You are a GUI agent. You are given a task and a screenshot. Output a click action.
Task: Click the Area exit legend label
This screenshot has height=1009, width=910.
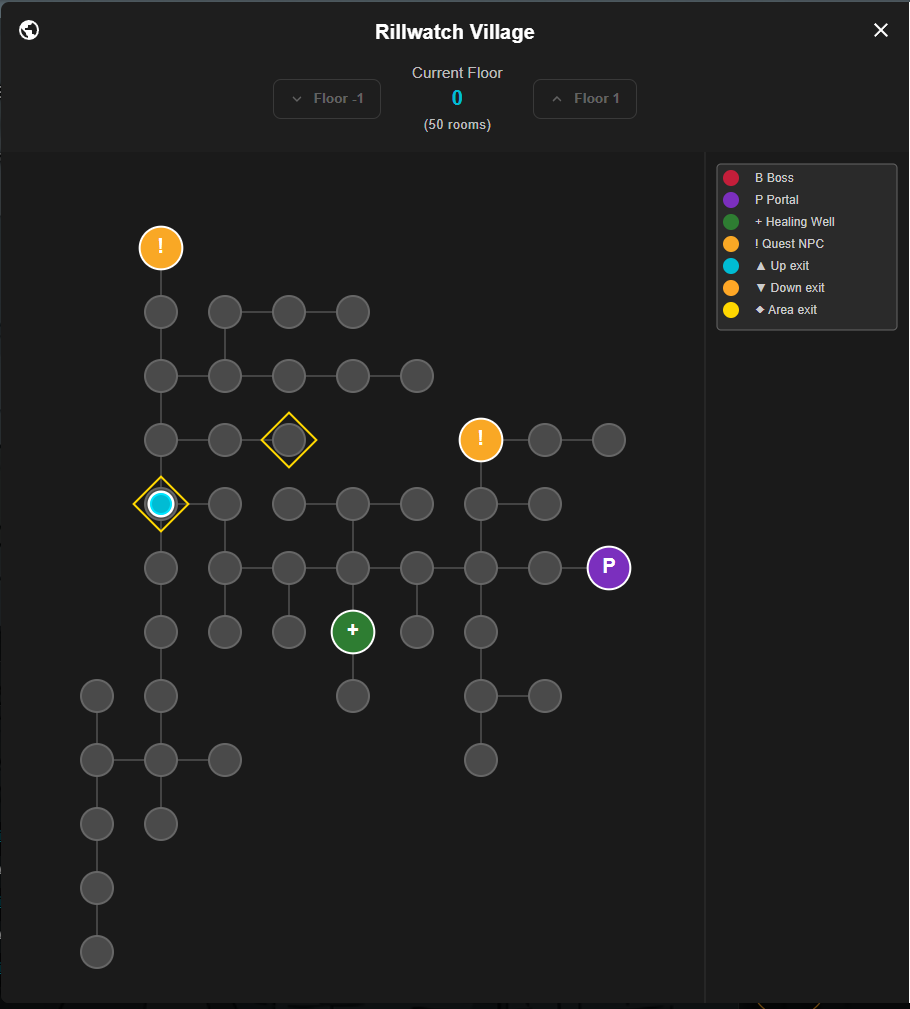[792, 310]
